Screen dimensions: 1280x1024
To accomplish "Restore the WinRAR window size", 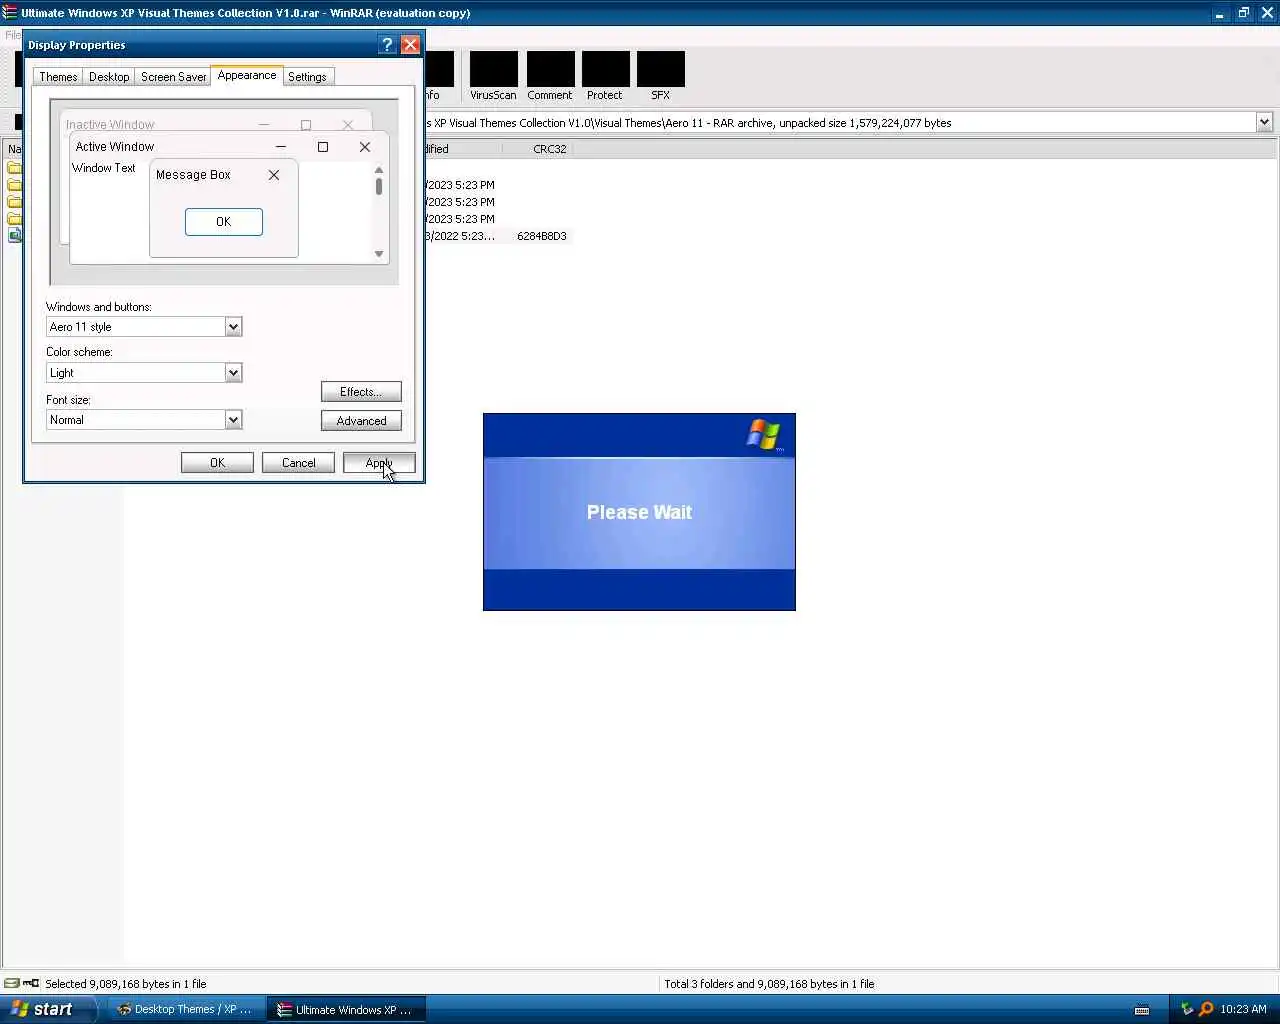I will click(x=1243, y=13).
